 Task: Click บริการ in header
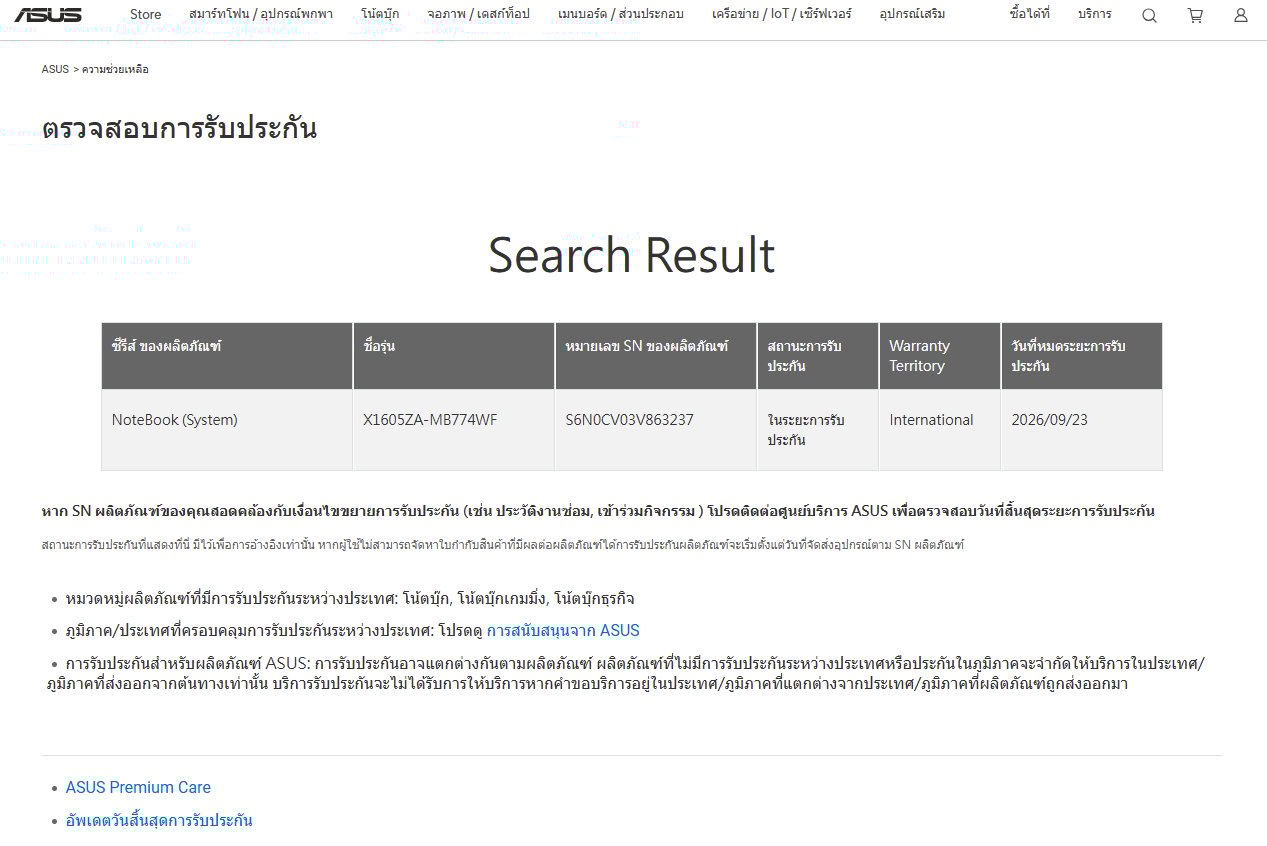point(1095,14)
